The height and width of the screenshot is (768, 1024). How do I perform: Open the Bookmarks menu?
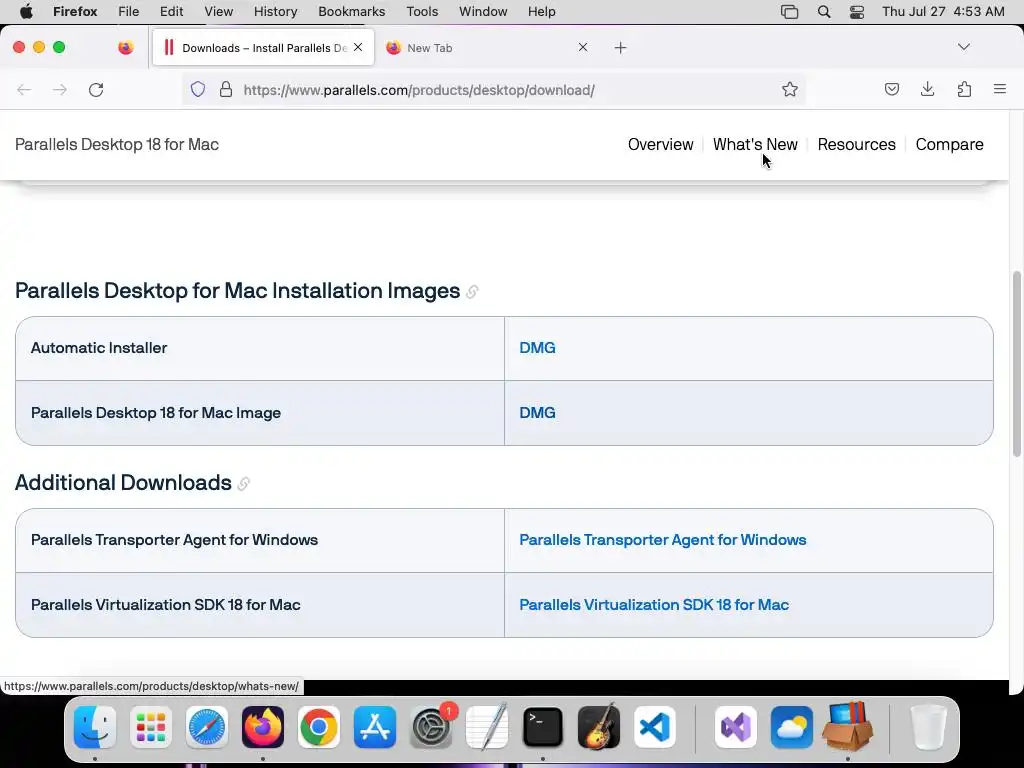click(352, 12)
